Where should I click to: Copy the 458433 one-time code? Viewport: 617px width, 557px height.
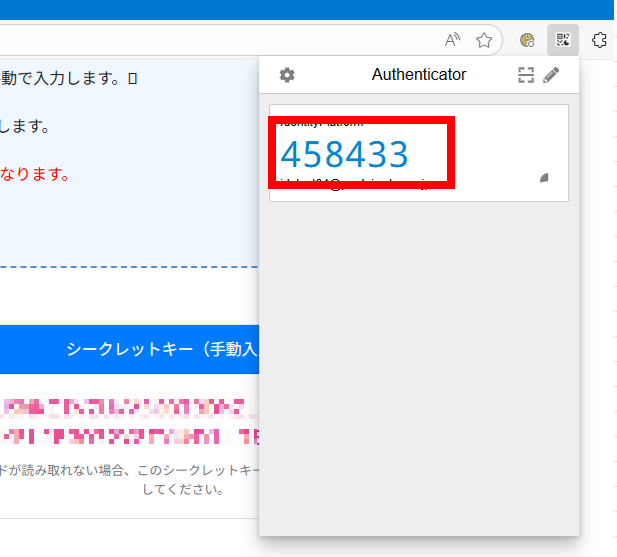(345, 155)
